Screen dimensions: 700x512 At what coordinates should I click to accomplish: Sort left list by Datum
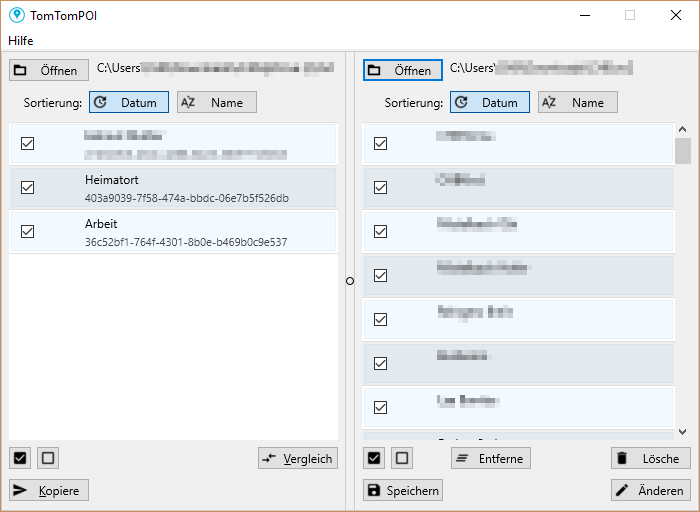pos(129,102)
